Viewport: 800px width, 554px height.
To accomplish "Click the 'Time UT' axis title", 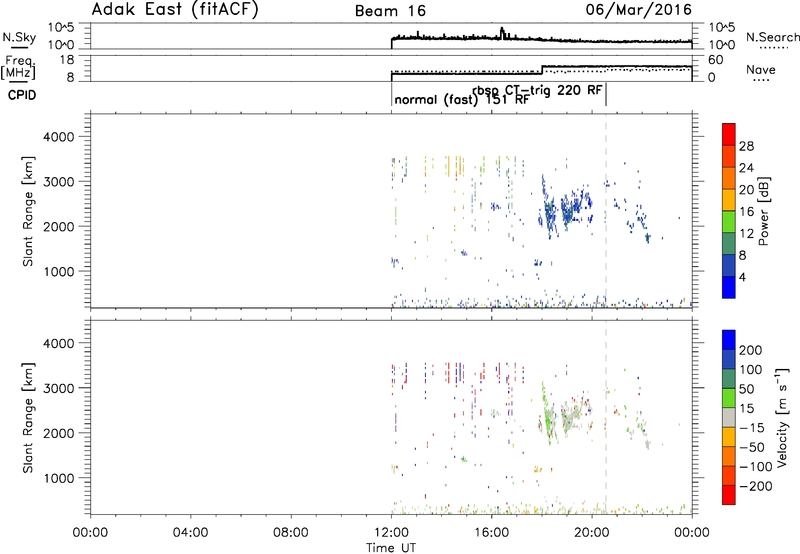I will (391, 547).
